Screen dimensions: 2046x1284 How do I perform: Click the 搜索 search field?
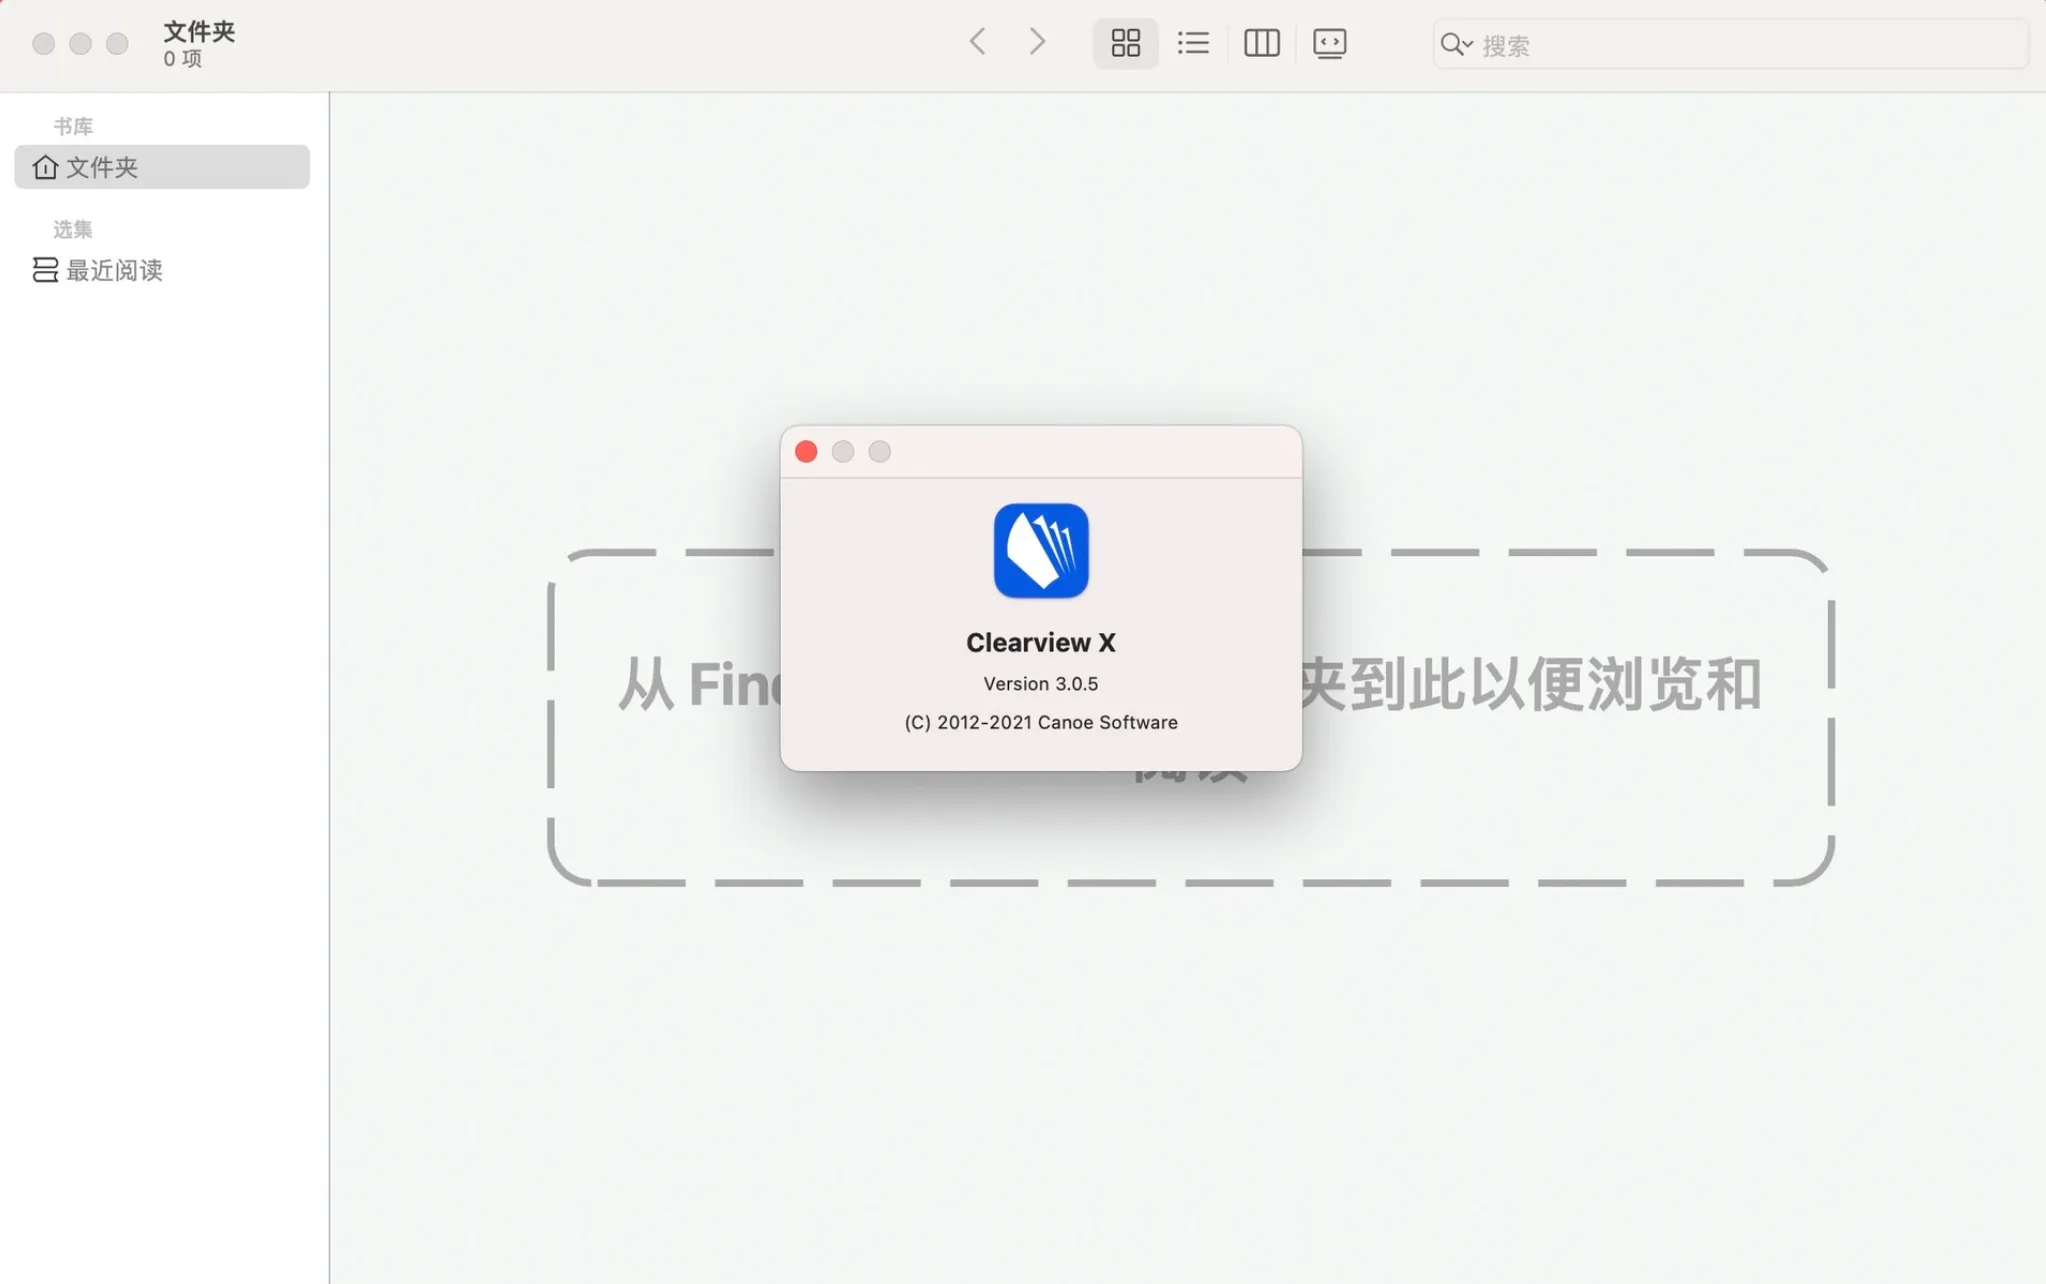[x=1730, y=45]
